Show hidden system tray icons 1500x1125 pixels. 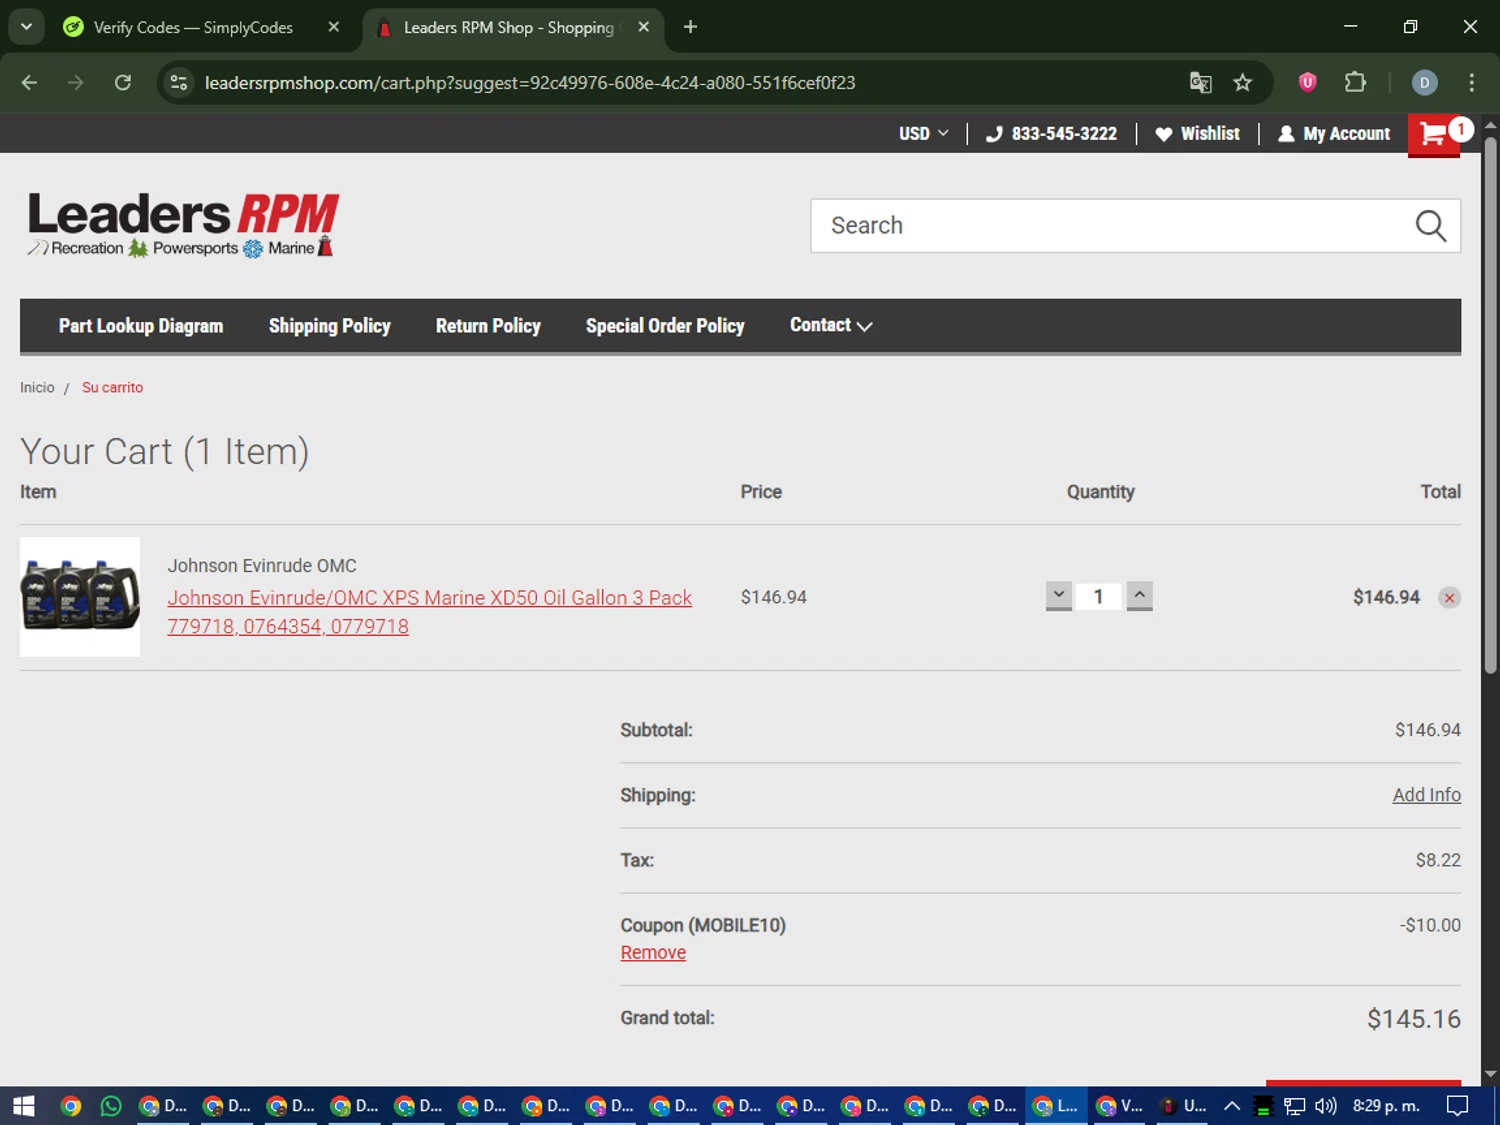(1232, 1105)
